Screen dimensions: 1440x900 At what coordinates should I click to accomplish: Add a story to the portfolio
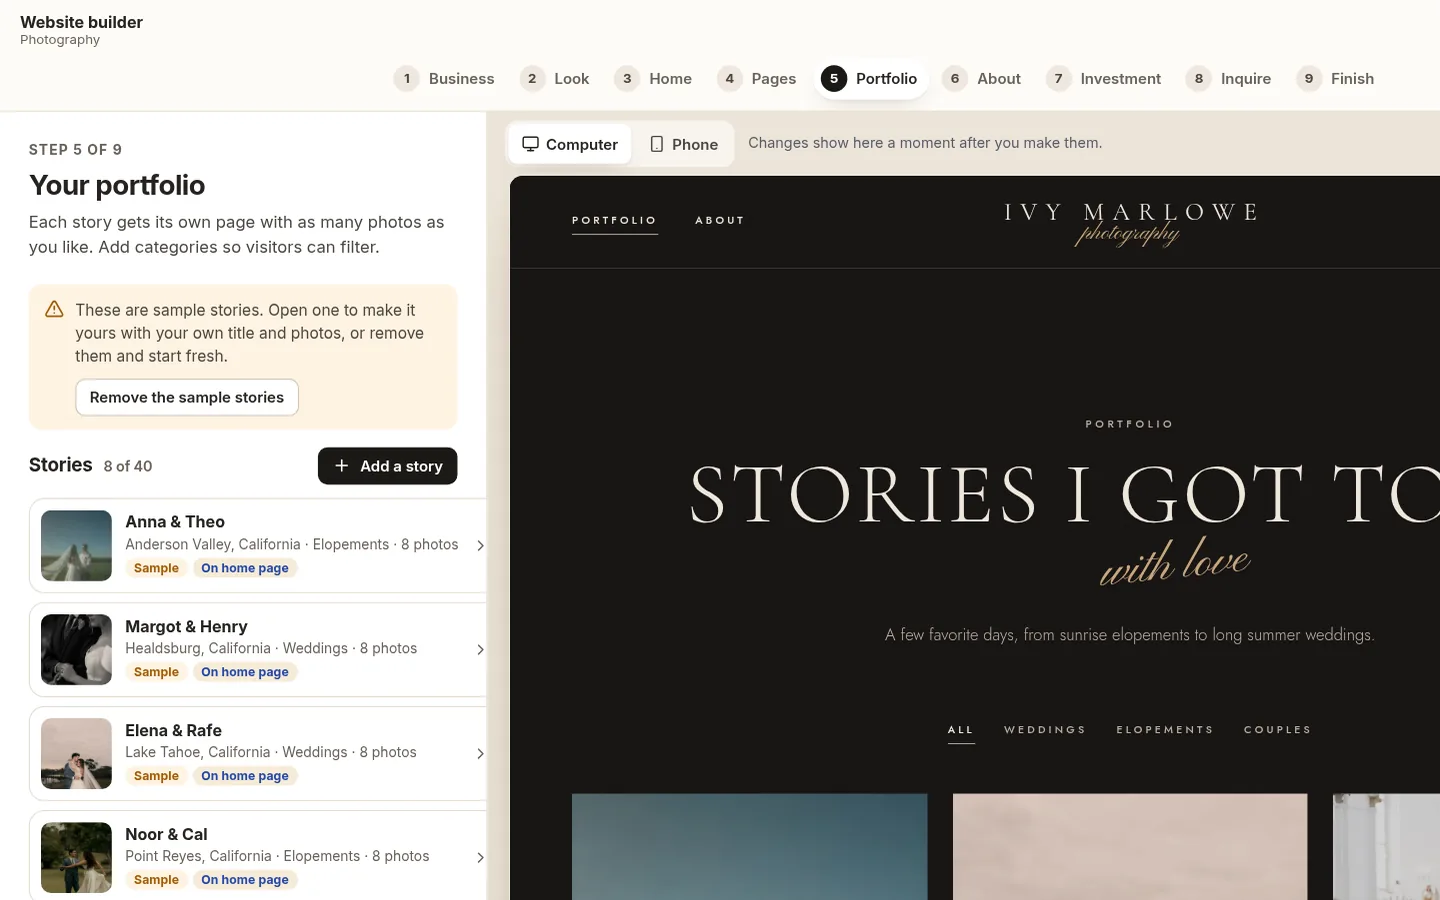[388, 466]
